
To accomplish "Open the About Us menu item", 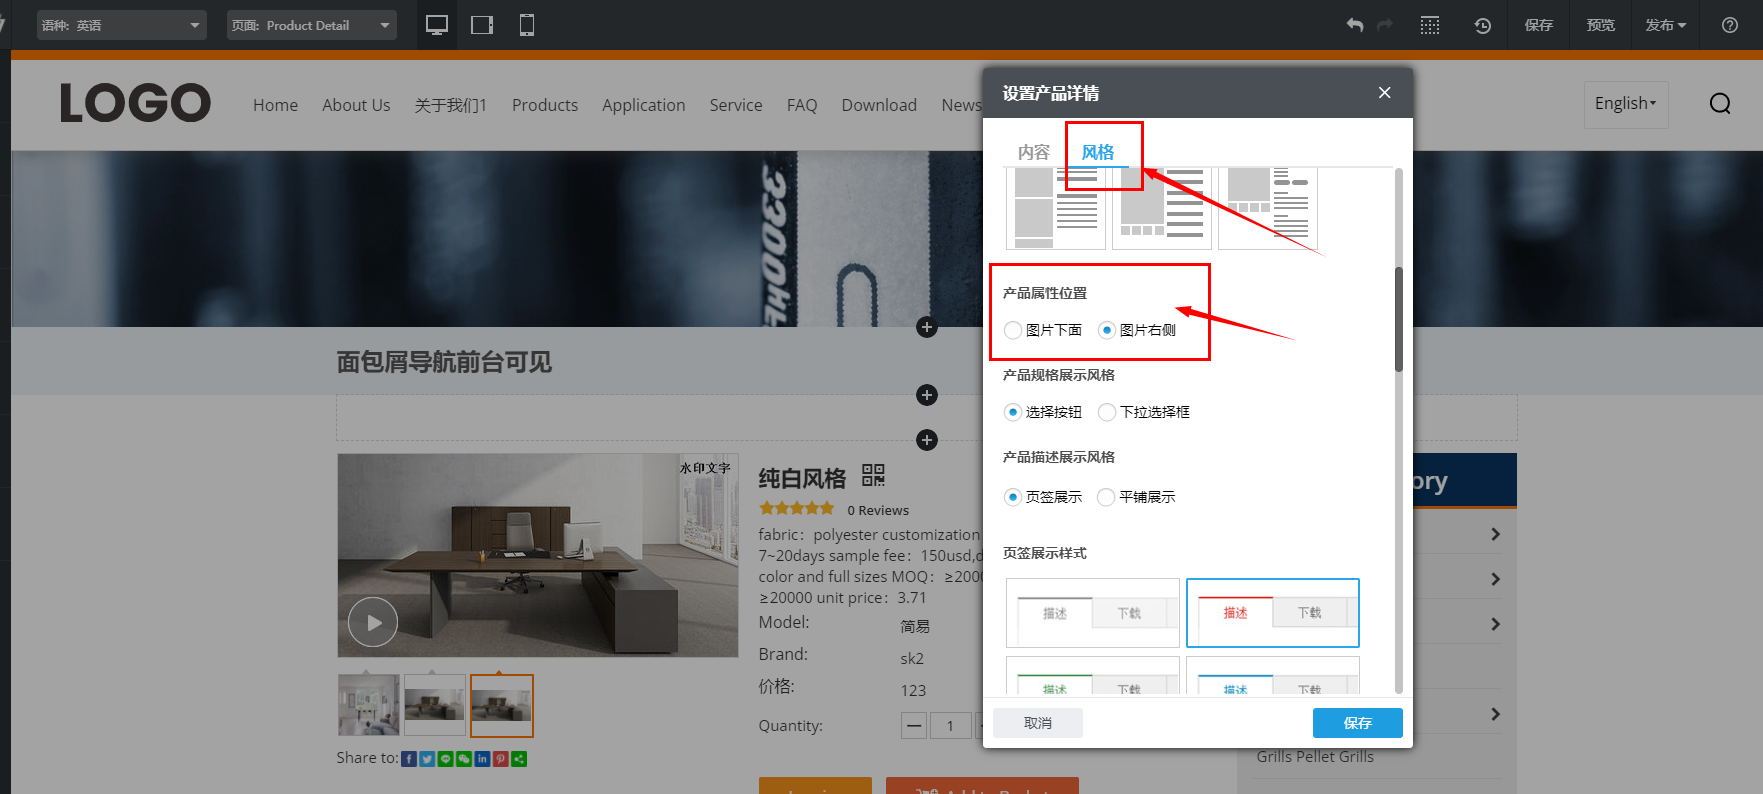I will tap(356, 105).
